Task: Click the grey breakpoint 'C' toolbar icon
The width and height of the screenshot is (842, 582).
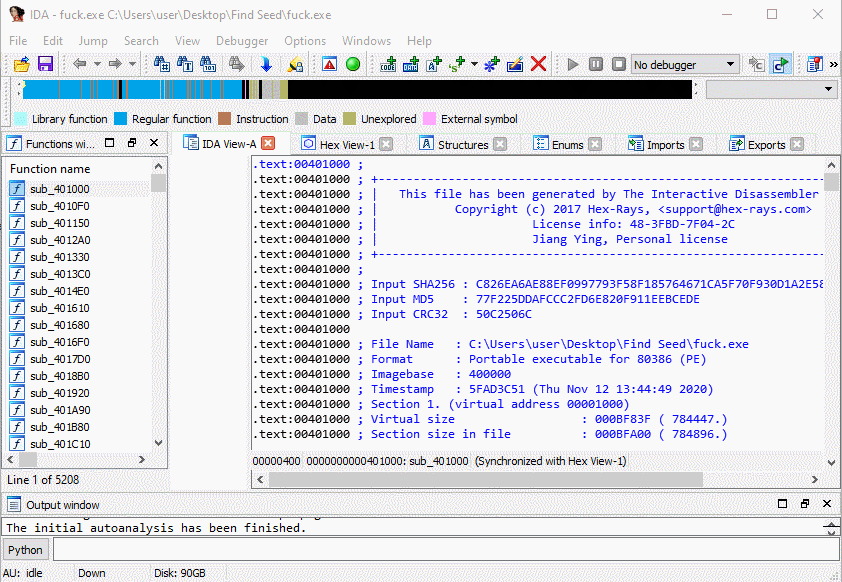Action: coord(757,64)
